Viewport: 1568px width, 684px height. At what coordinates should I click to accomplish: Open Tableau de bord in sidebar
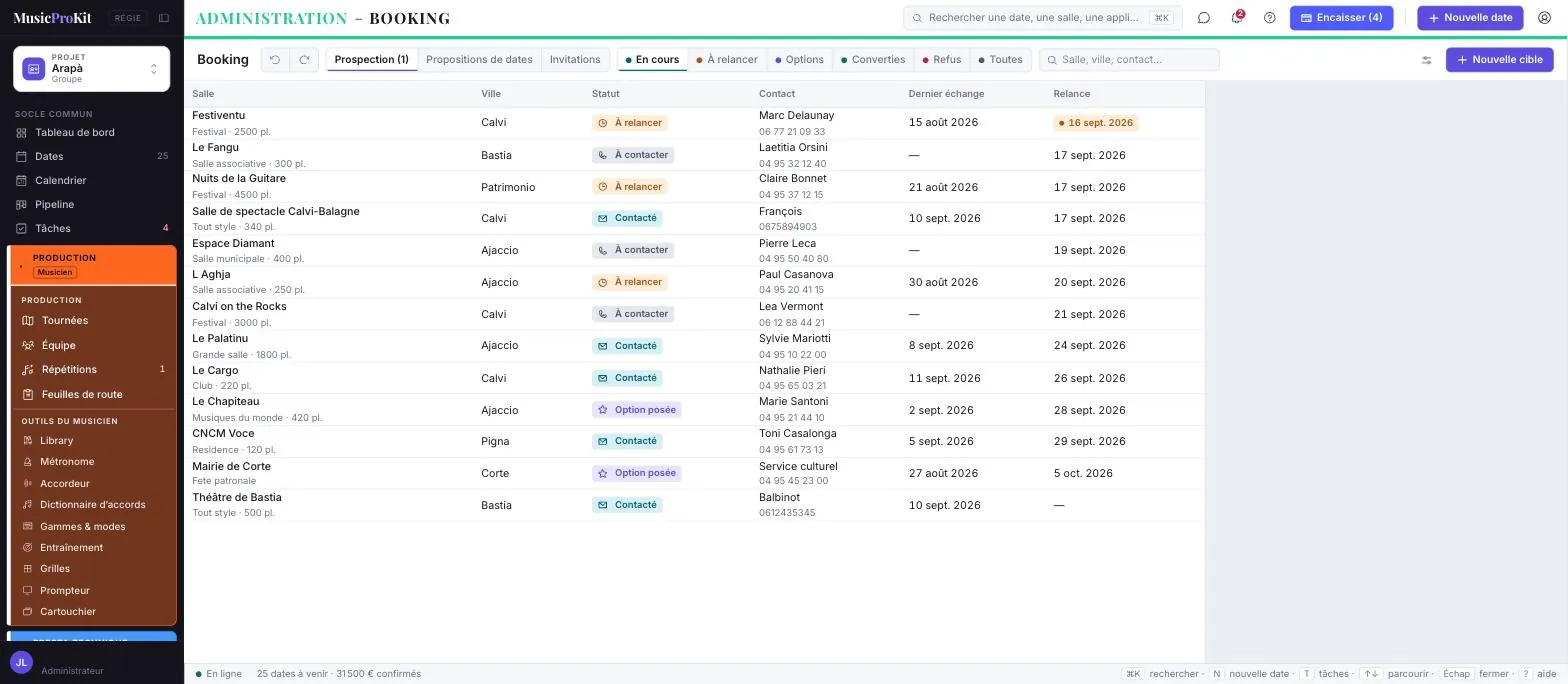tap(92, 133)
